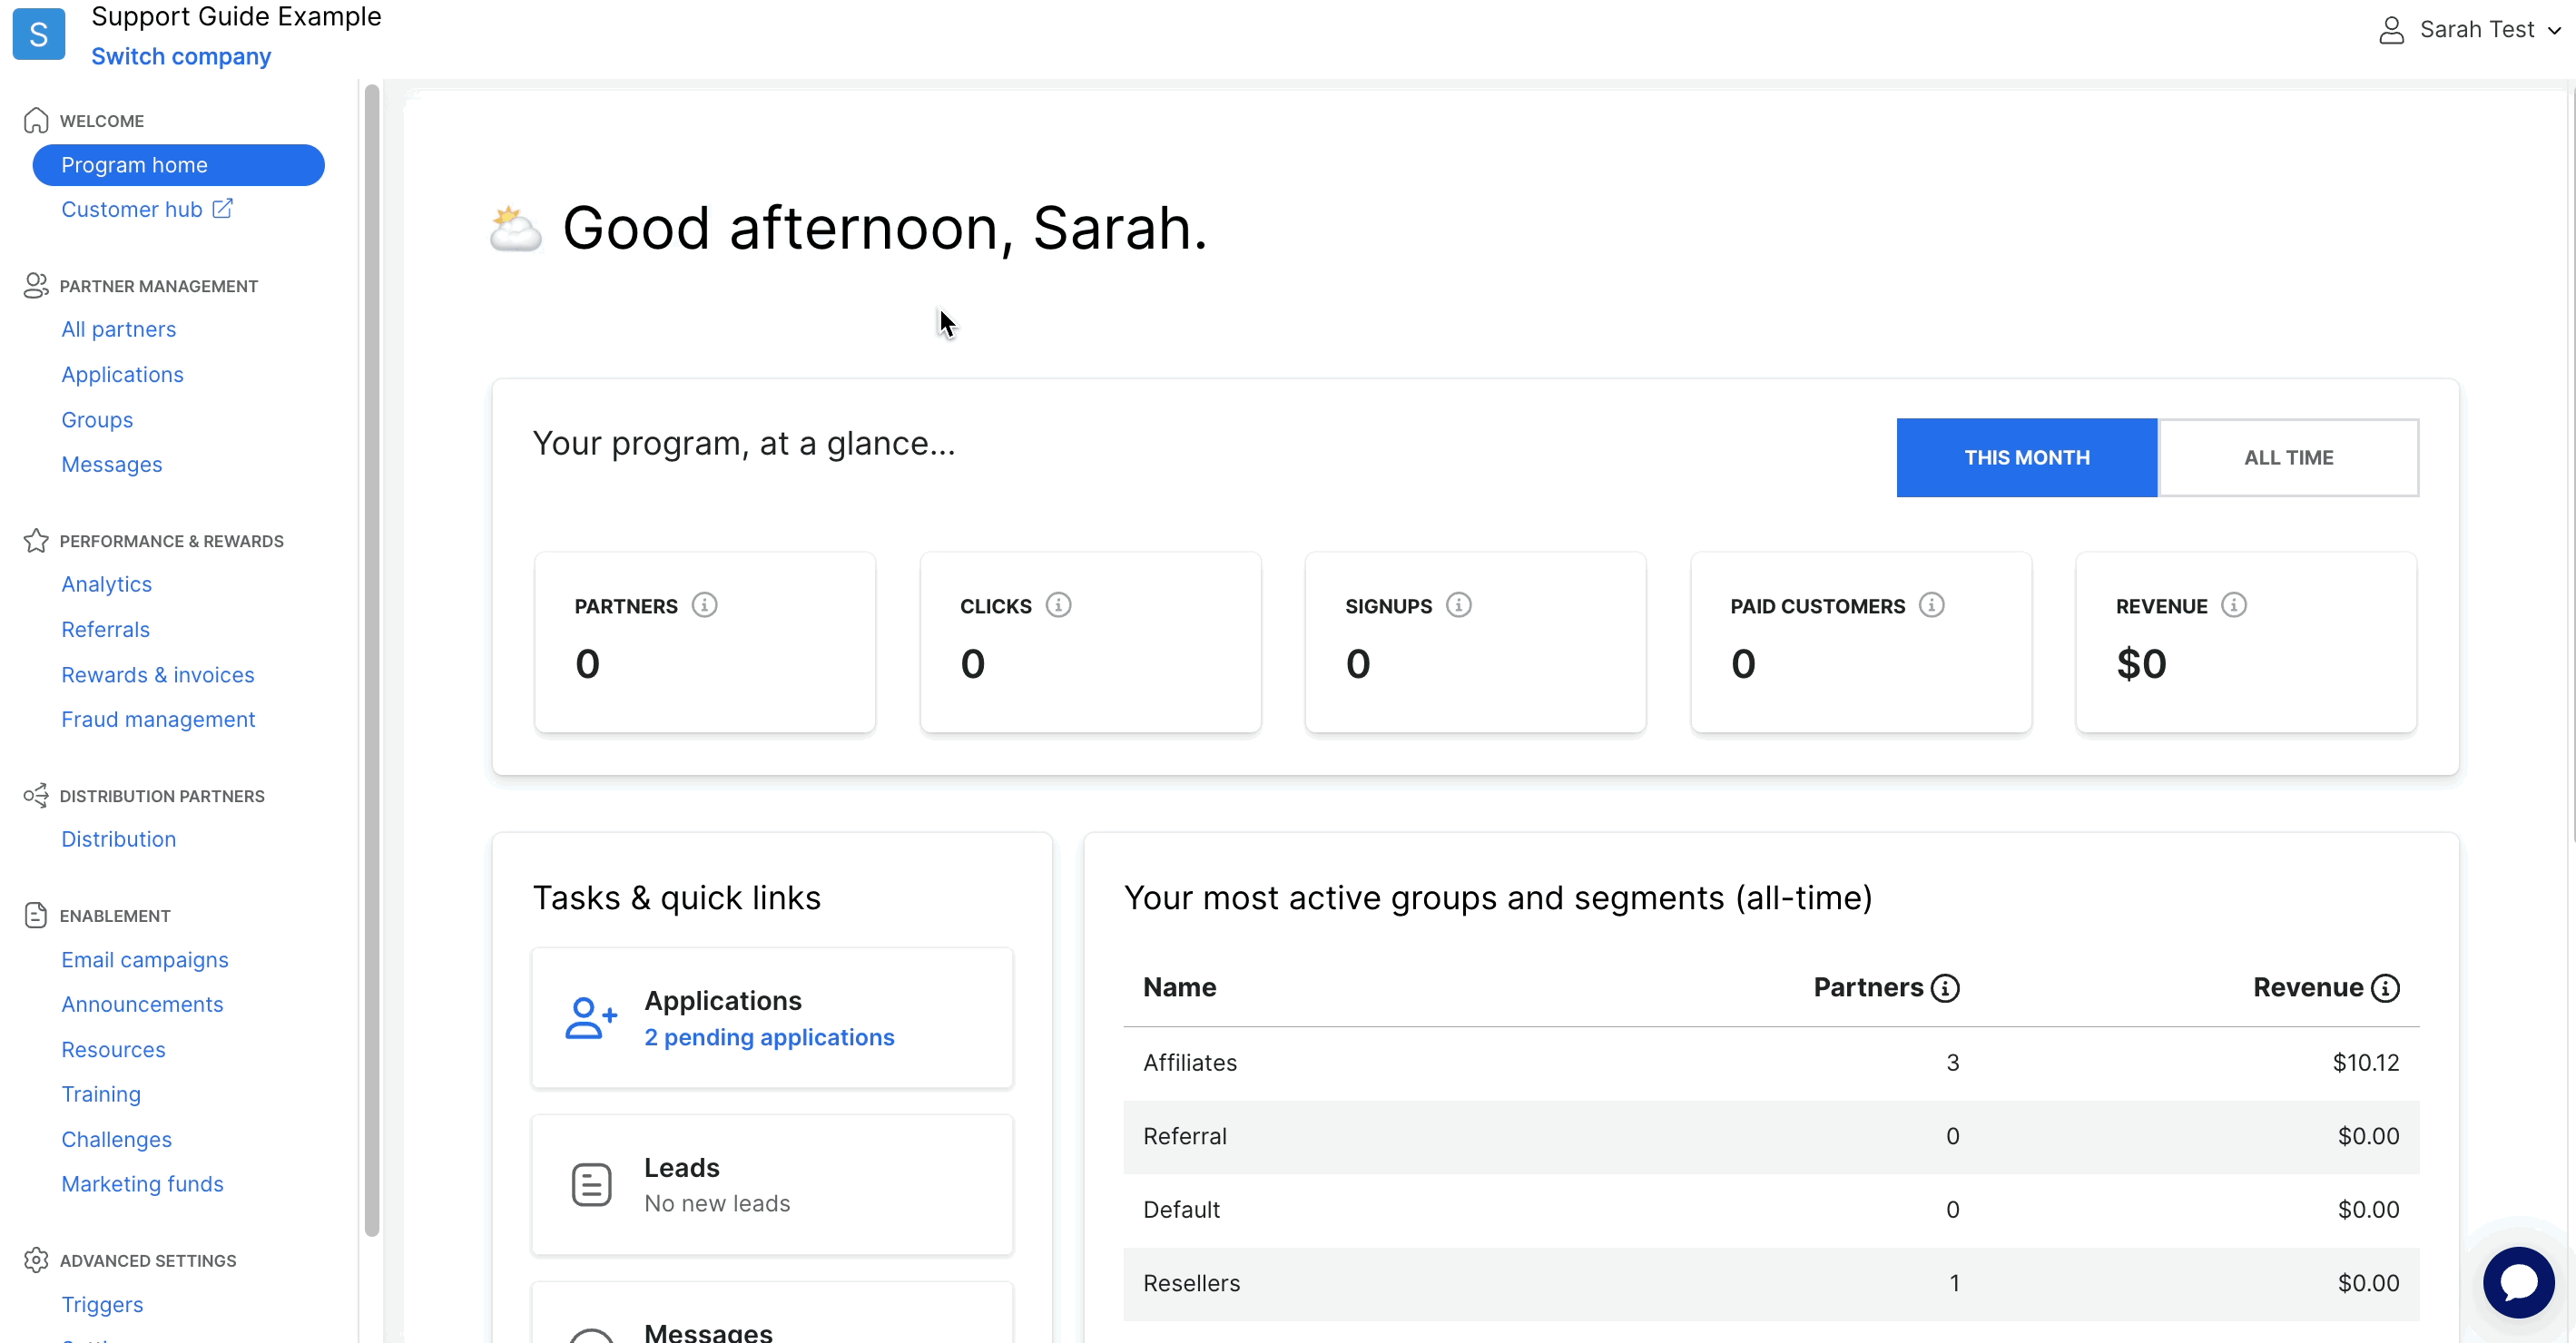This screenshot has height=1343, width=2576.
Task: Switch to ALL TIME view
Action: 2288,457
